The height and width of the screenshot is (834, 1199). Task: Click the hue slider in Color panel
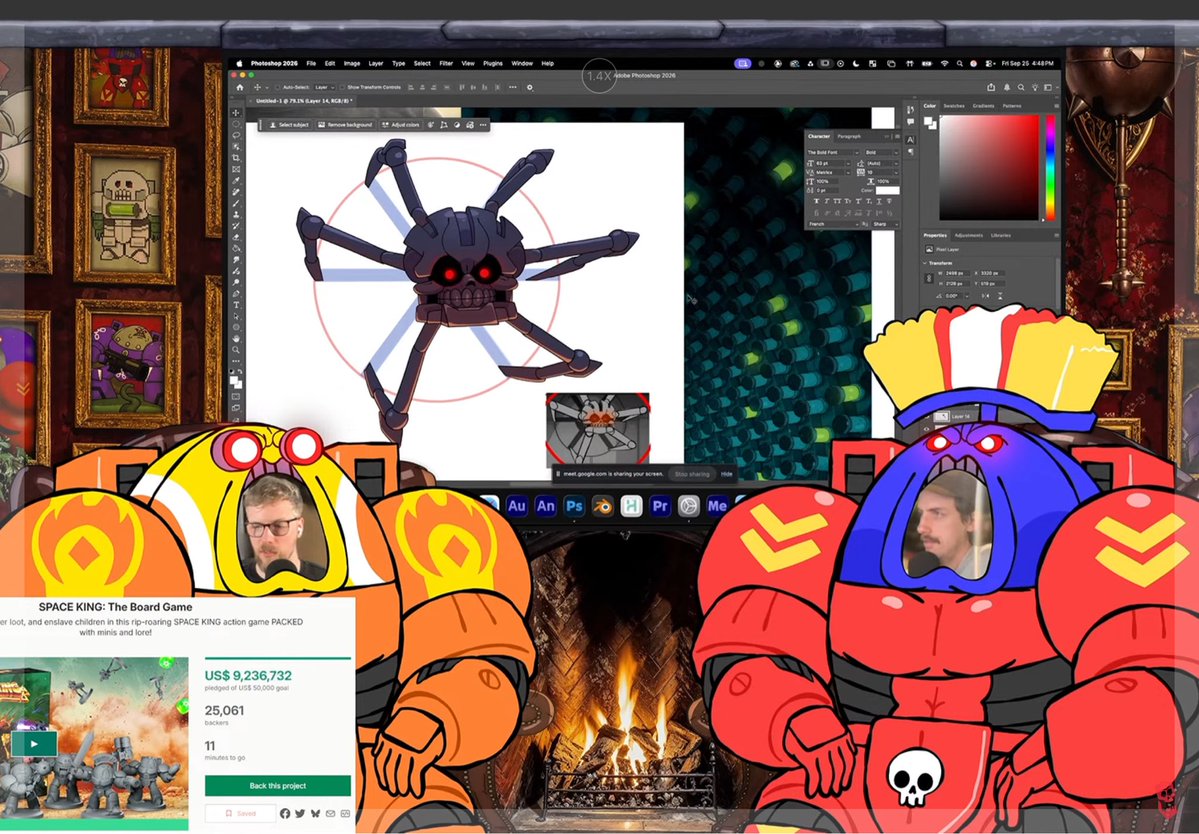coord(1051,167)
